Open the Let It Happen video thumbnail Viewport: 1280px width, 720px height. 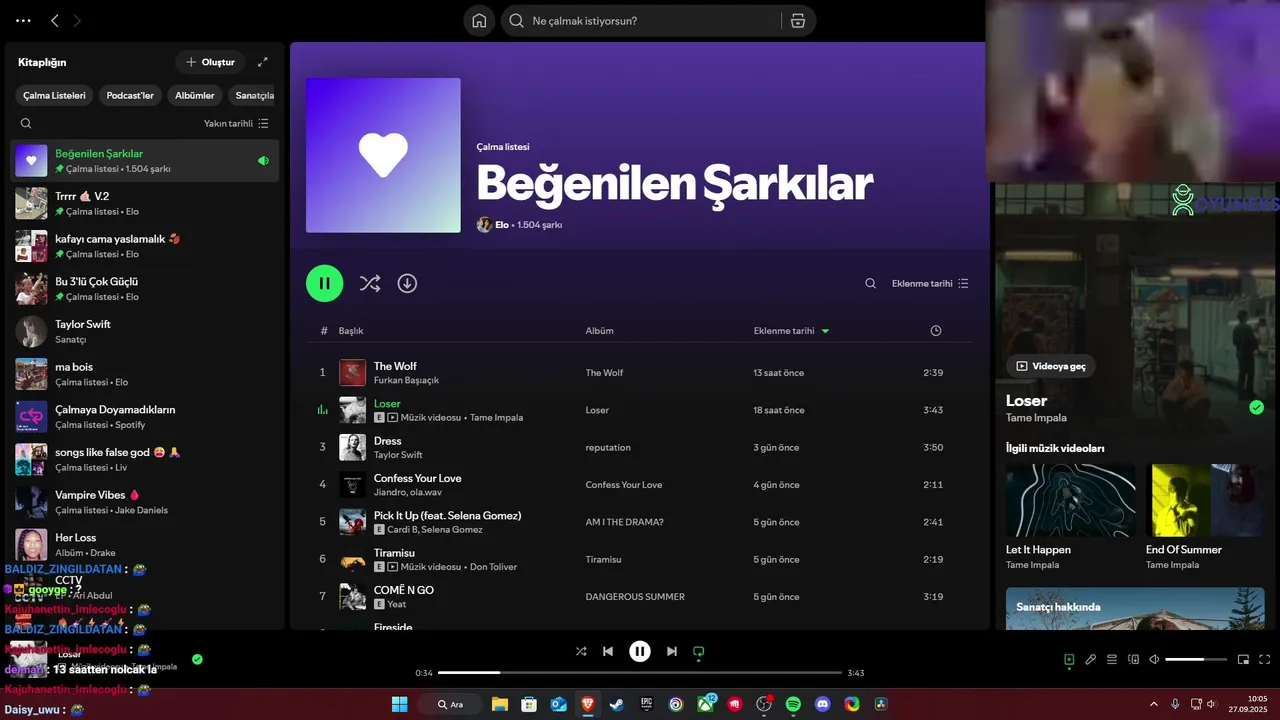[x=1071, y=501]
